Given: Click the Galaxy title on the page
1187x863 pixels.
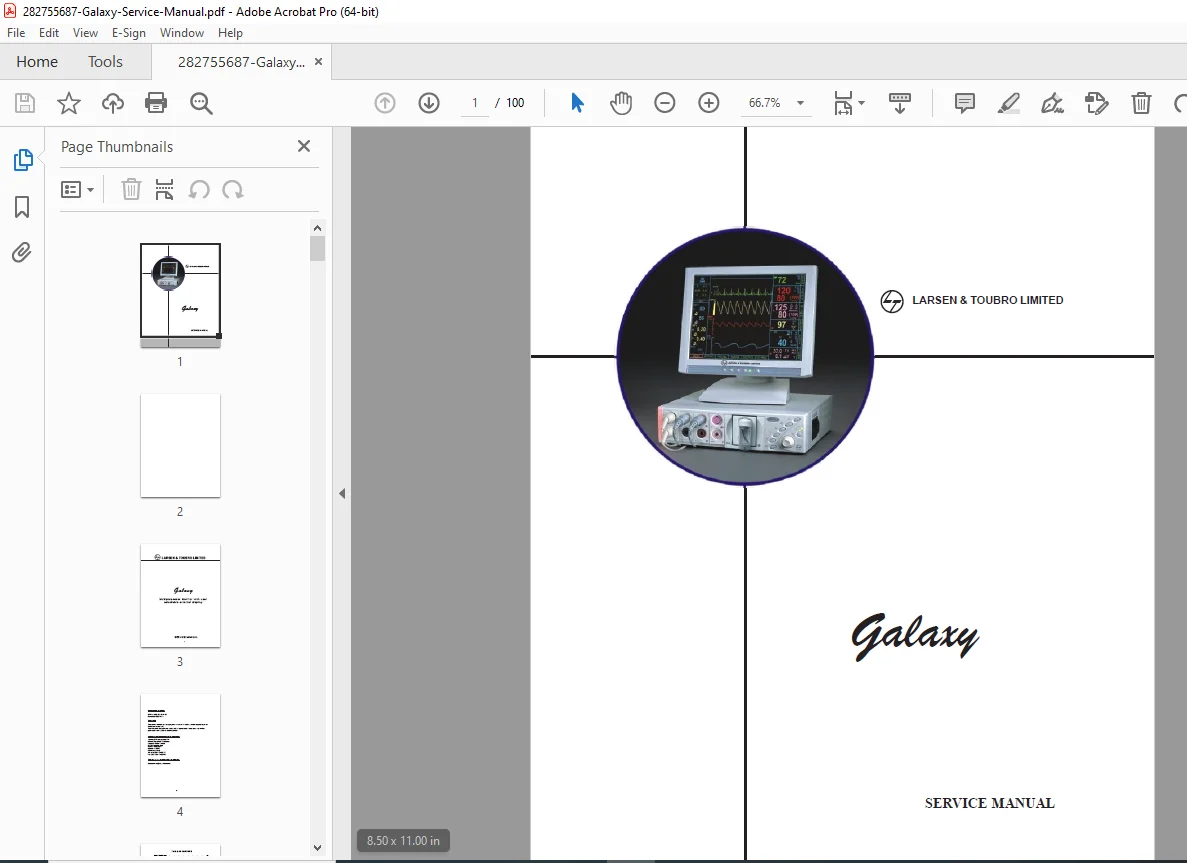Looking at the screenshot, I should 915,636.
